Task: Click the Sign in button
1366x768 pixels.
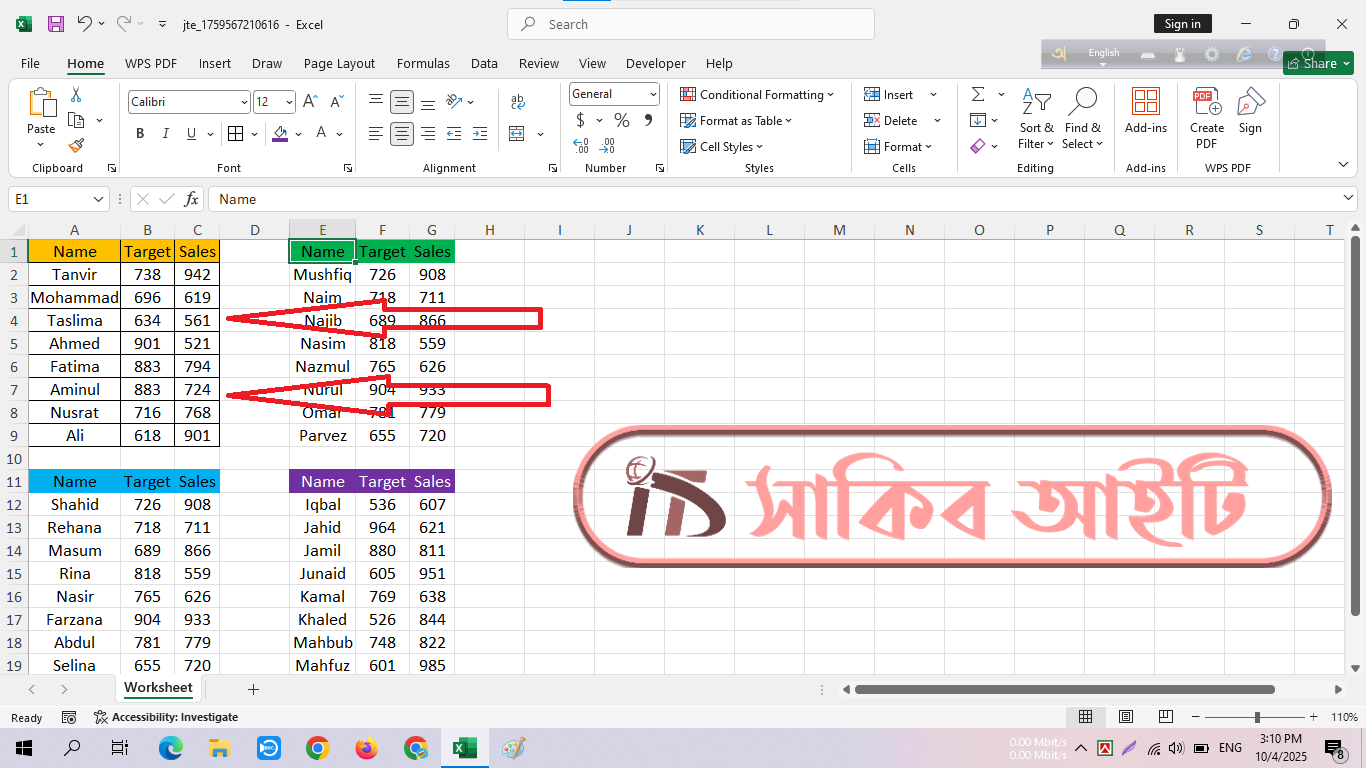Action: (1183, 24)
